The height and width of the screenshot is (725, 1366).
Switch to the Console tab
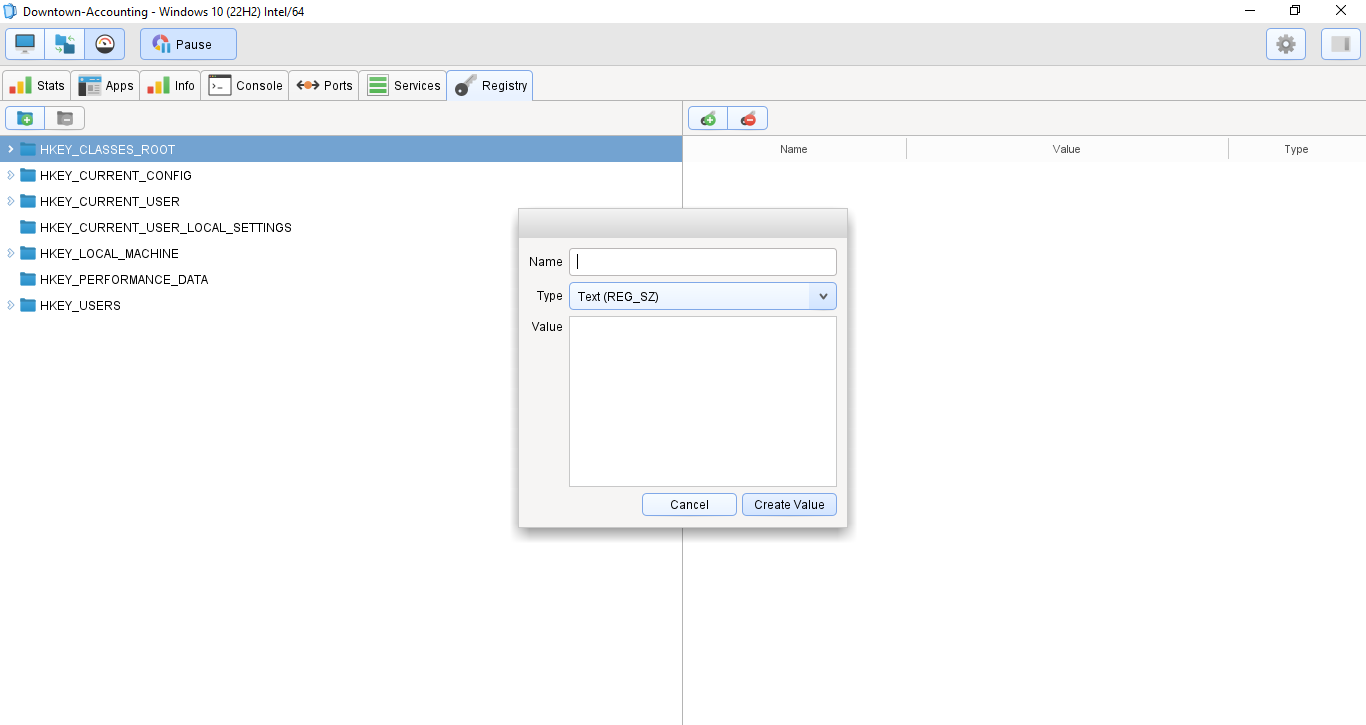pos(244,85)
